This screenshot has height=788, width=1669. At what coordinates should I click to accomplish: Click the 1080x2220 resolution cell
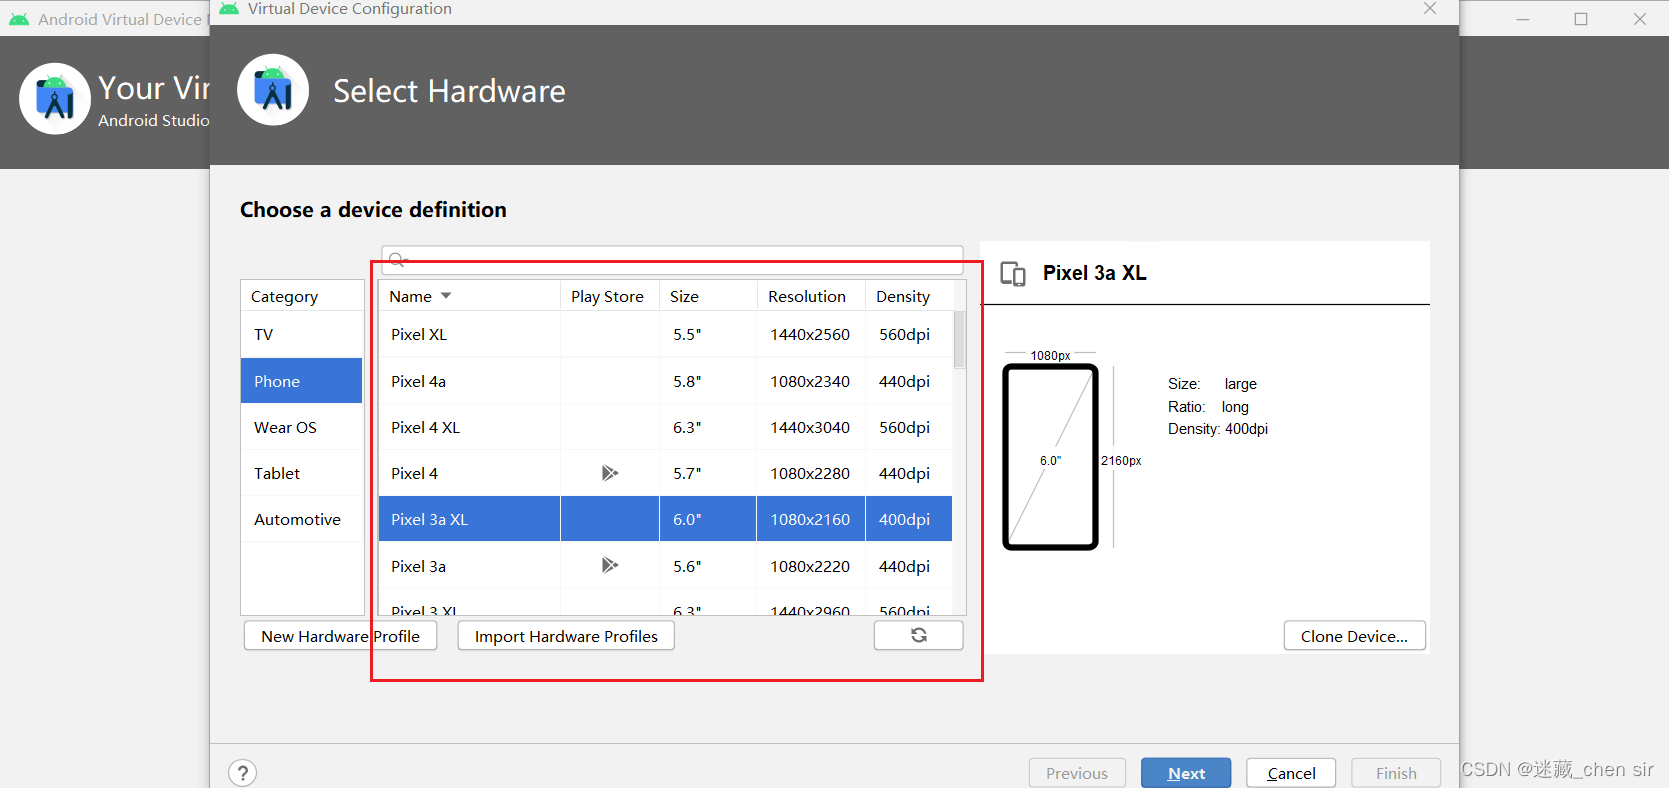(x=810, y=566)
